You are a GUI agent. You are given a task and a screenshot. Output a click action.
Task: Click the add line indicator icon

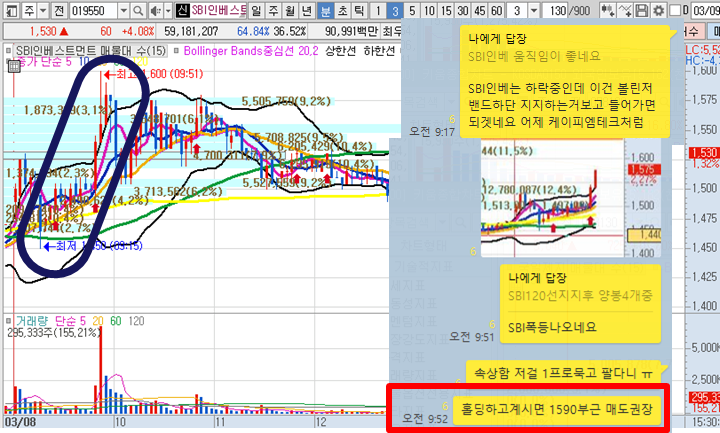click(625, 10)
